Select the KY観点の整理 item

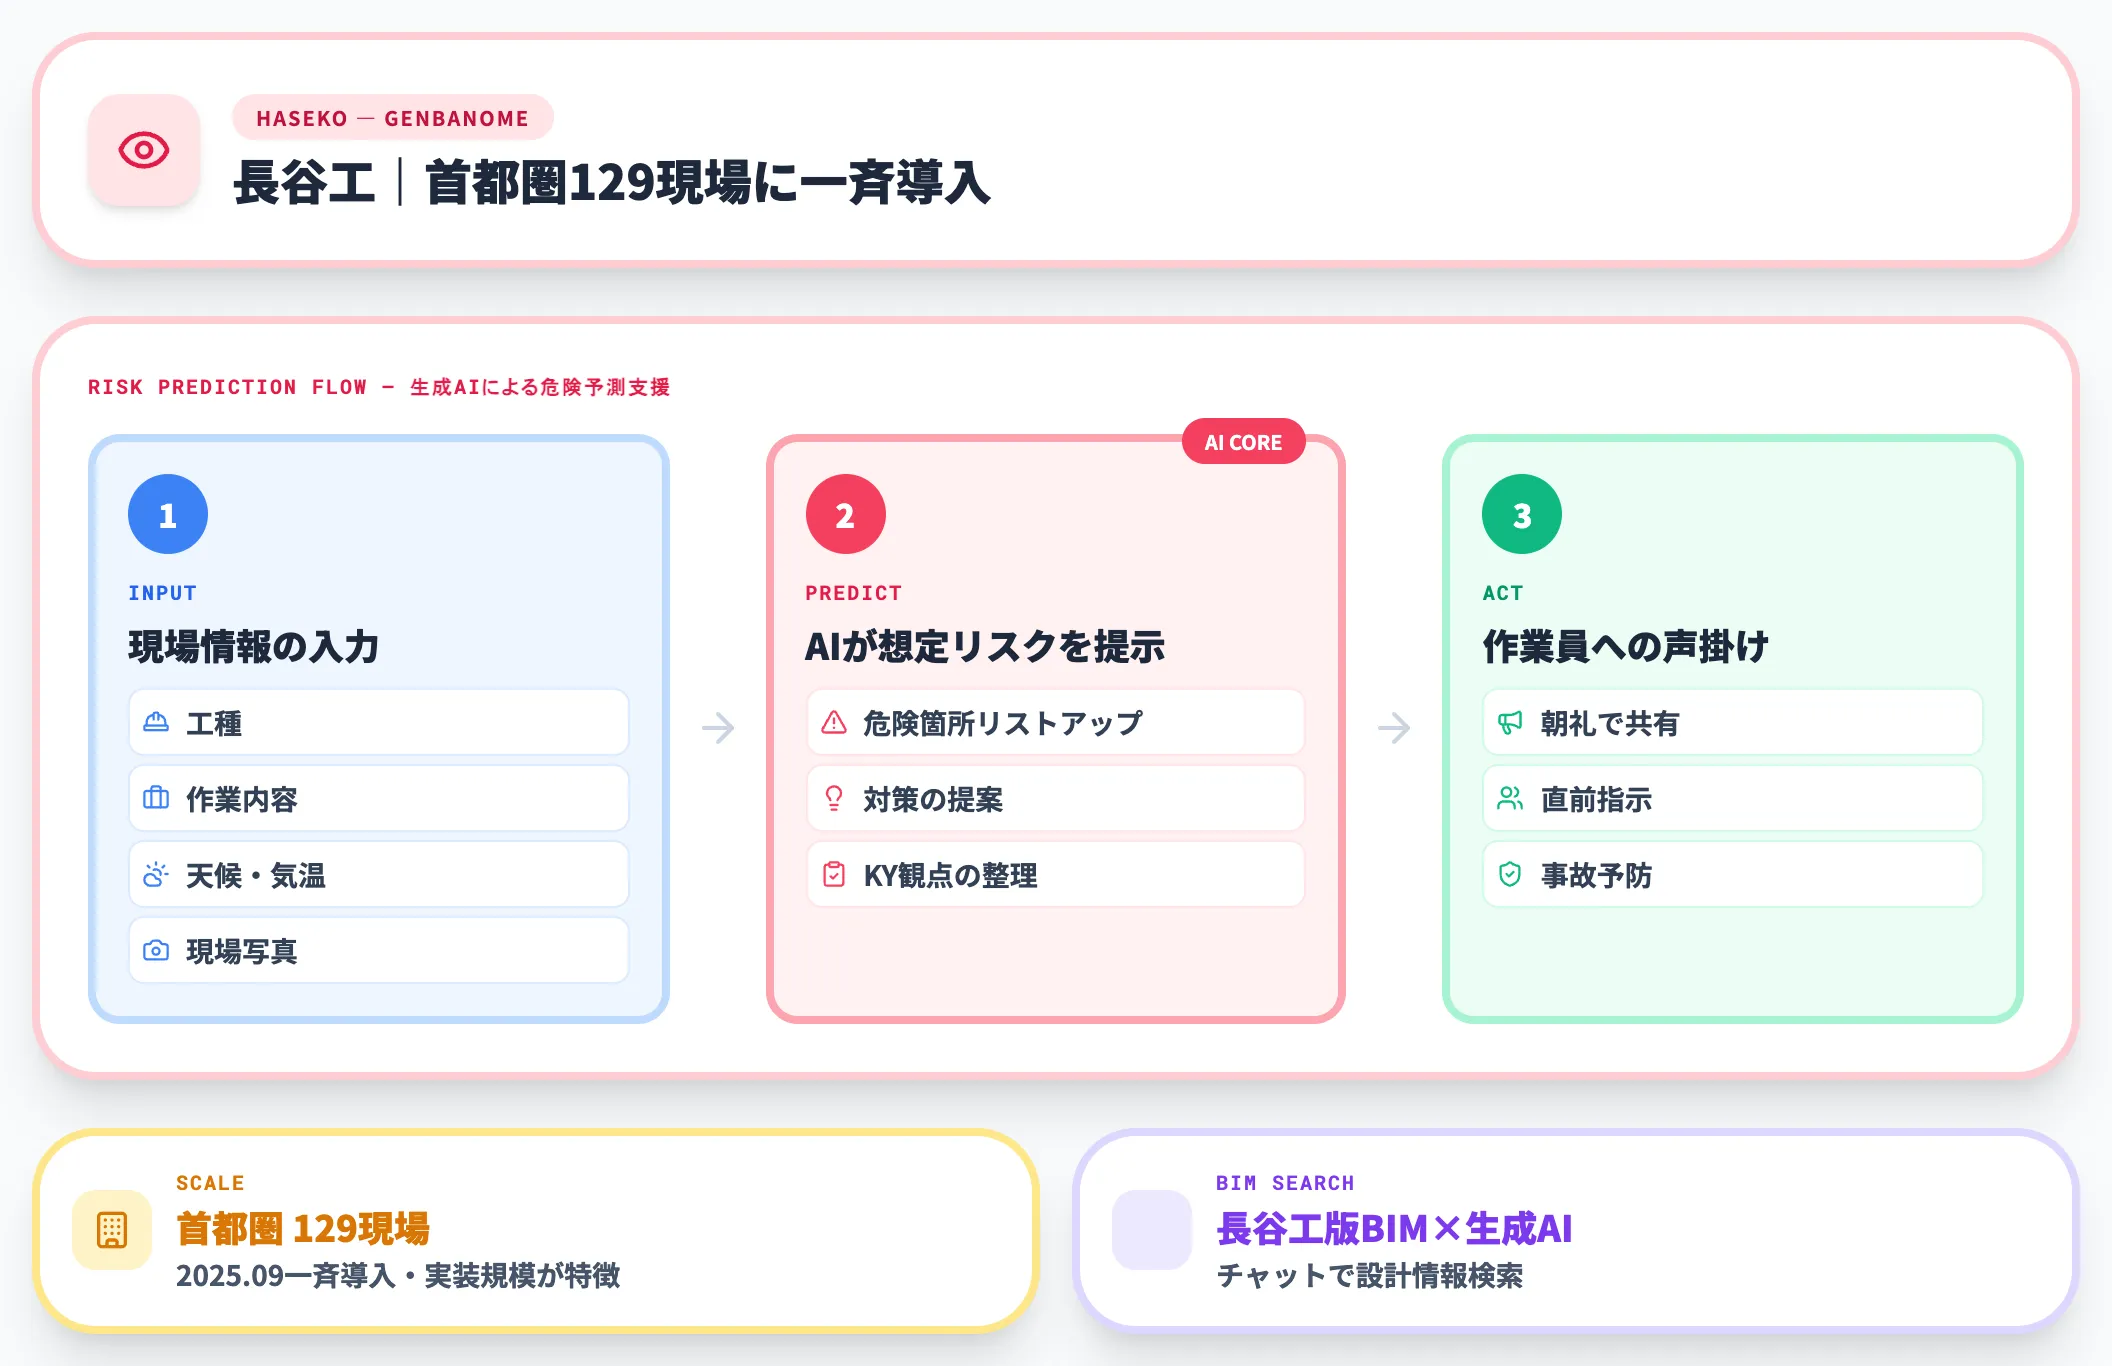pyautogui.click(x=1056, y=874)
